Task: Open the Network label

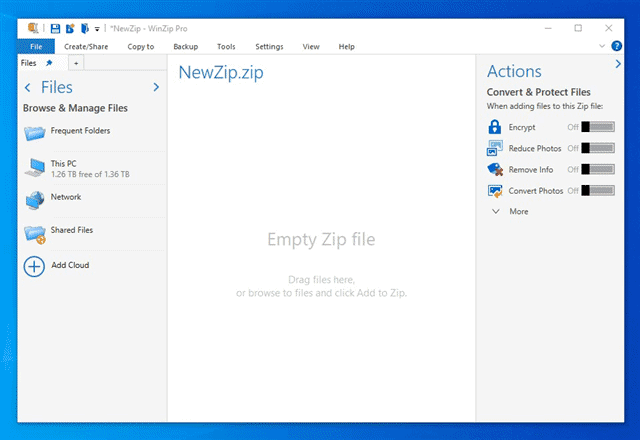Action: pos(66,197)
